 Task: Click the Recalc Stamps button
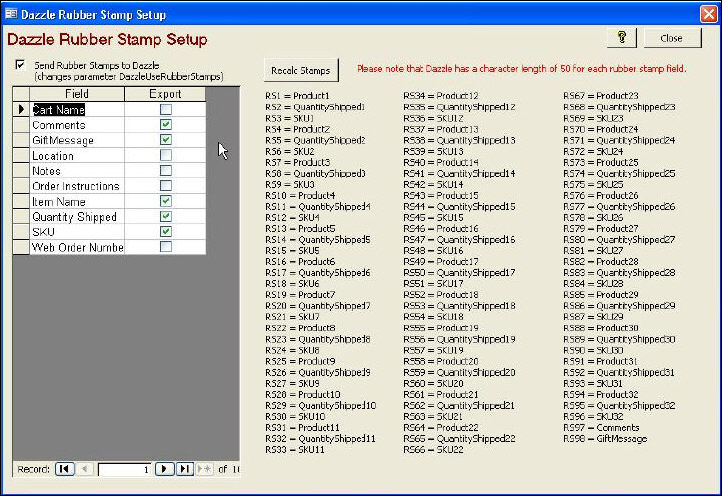click(x=301, y=70)
